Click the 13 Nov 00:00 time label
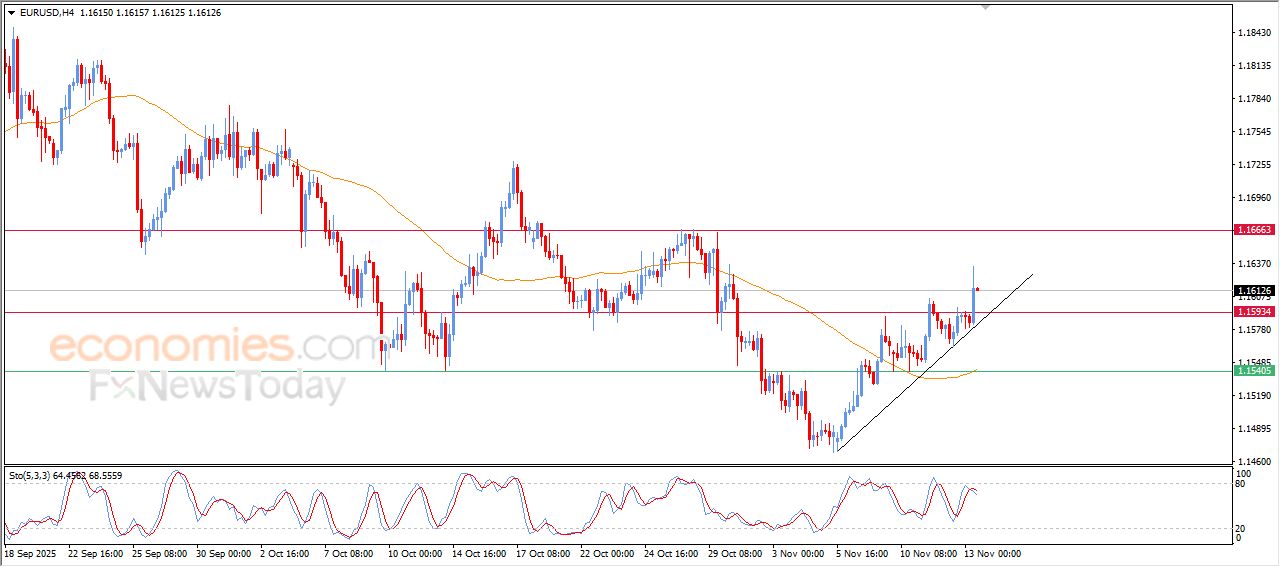The image size is (1280, 567). [x=992, y=553]
